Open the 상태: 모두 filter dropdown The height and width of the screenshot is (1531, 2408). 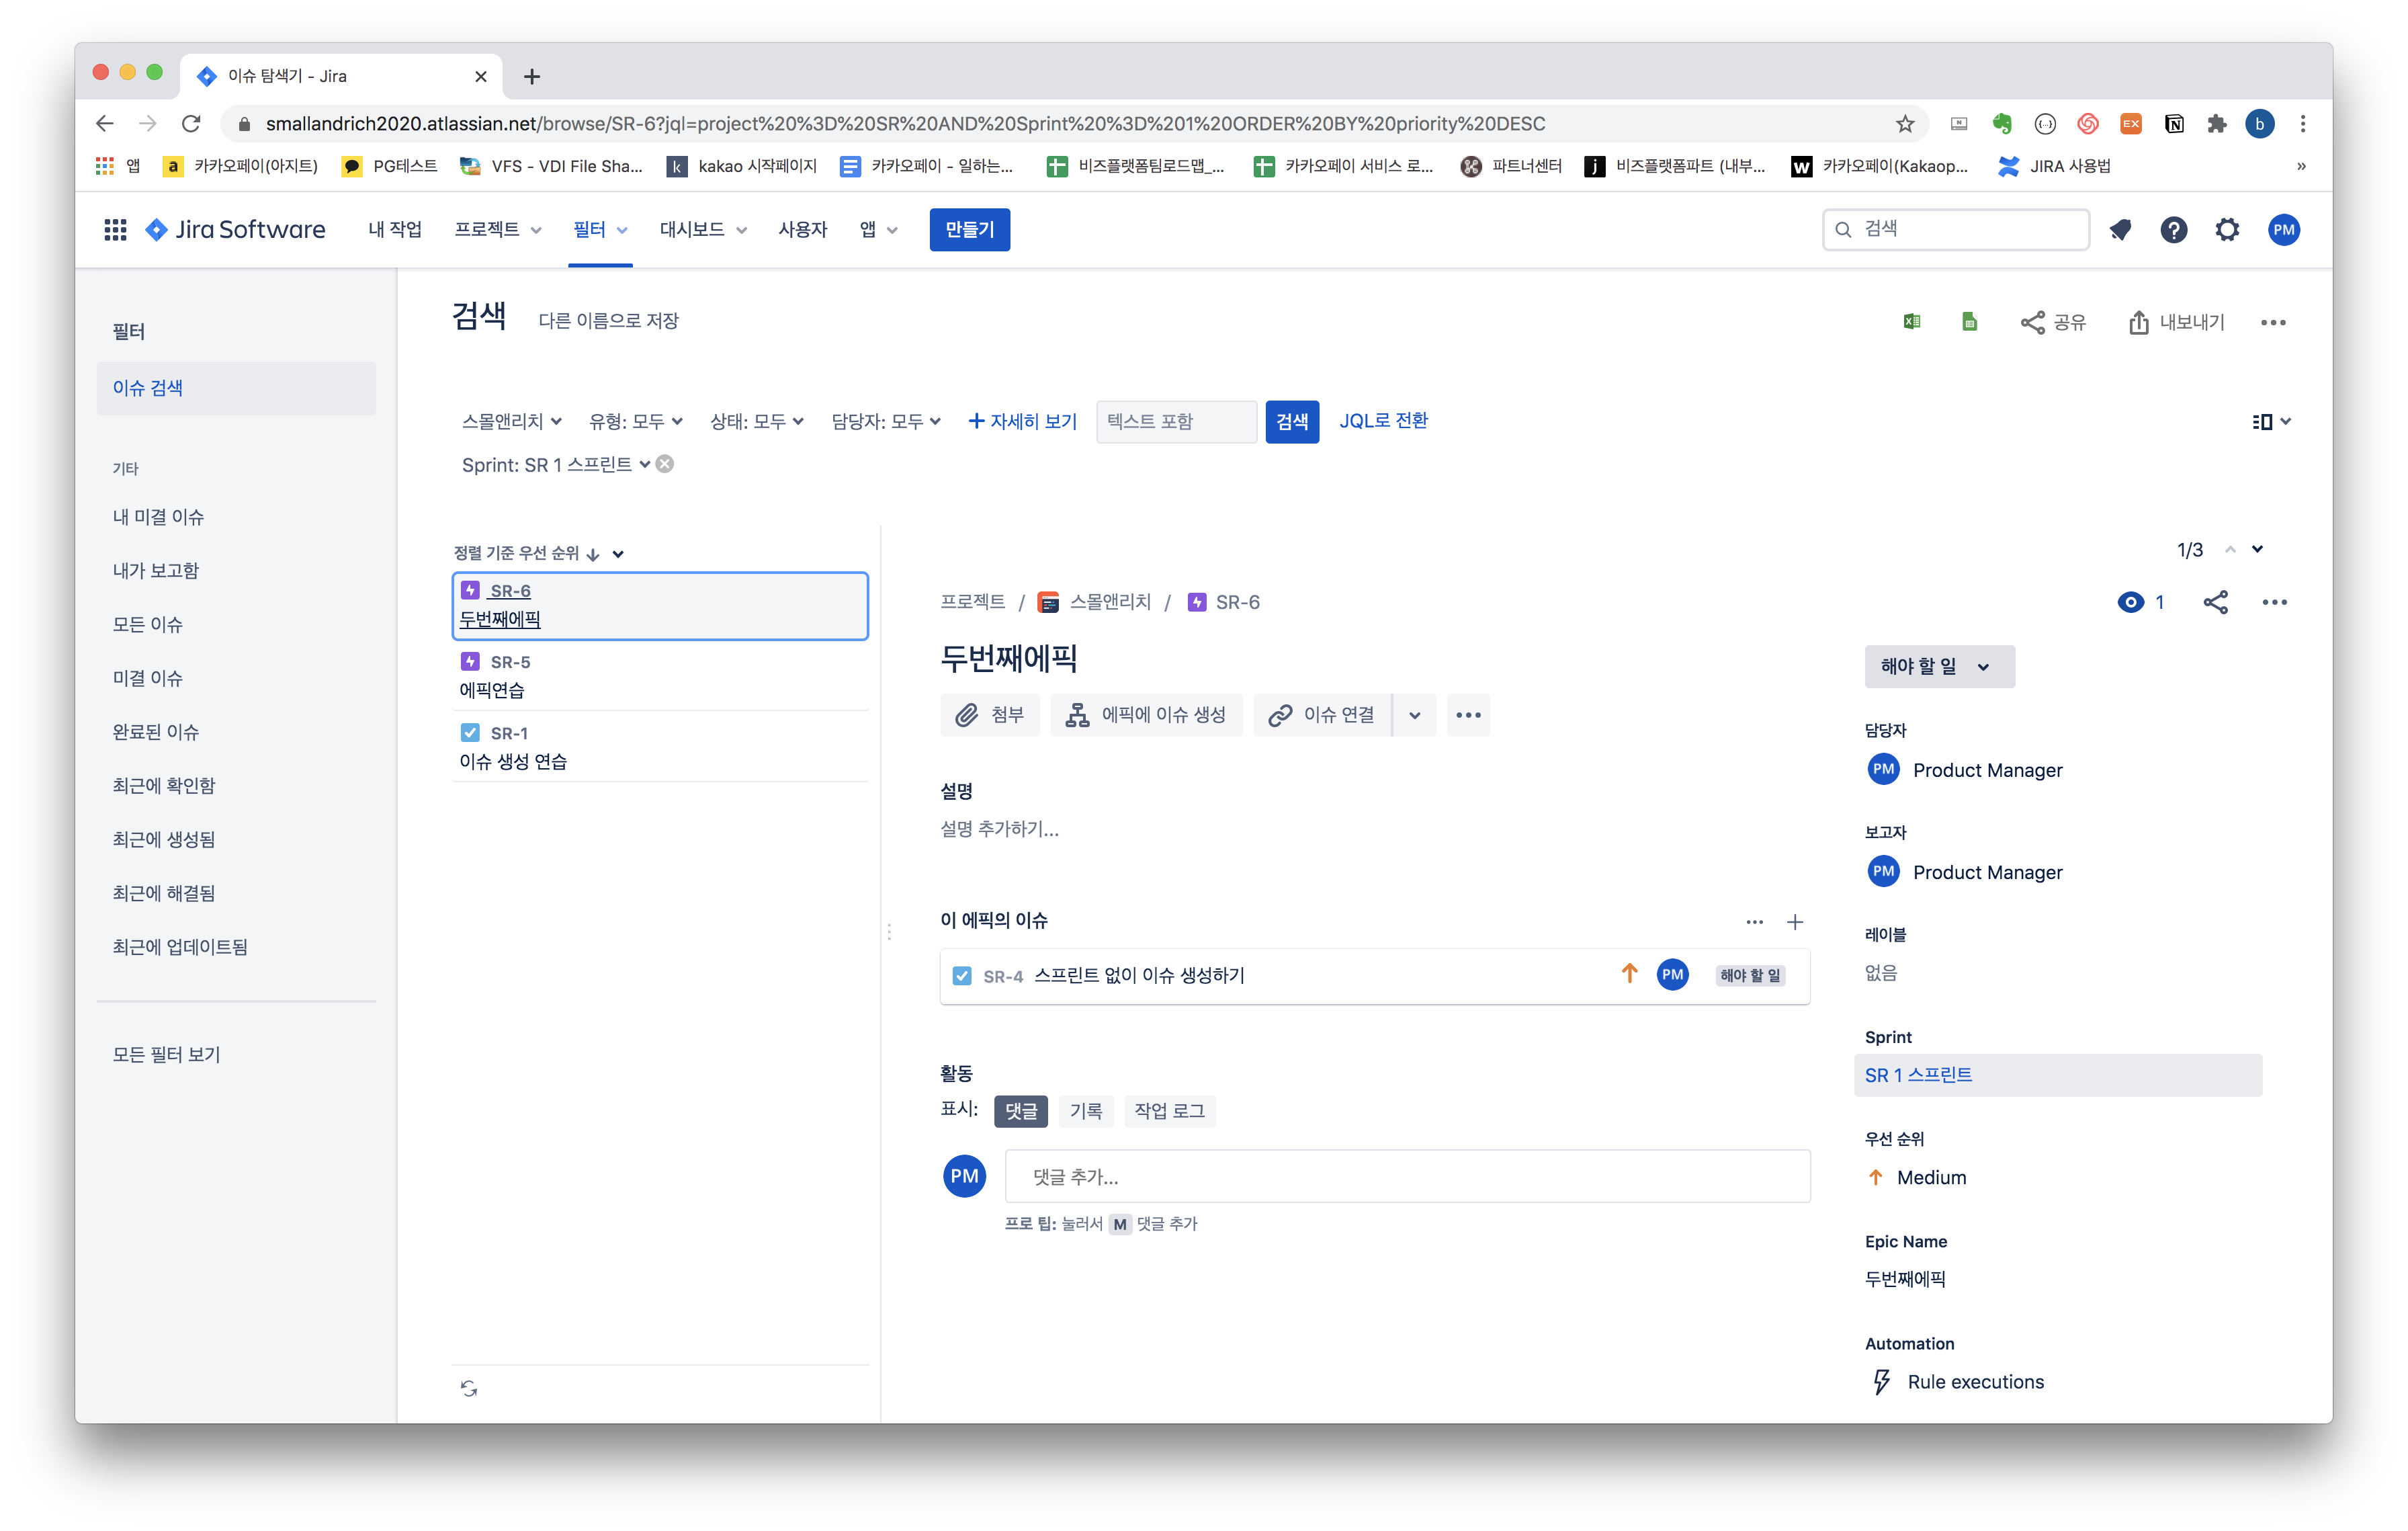point(756,421)
